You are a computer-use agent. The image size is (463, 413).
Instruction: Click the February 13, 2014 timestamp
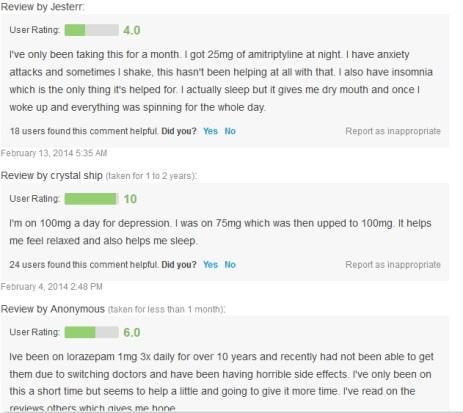(x=54, y=153)
